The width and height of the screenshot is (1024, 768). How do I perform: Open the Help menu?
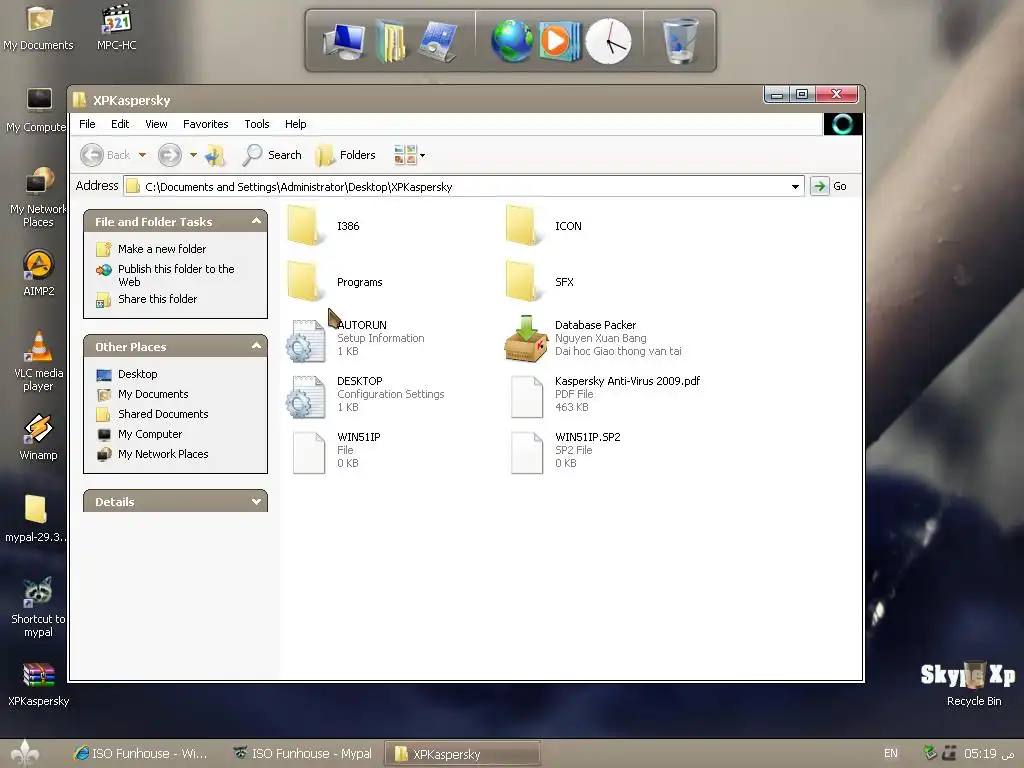tap(295, 124)
